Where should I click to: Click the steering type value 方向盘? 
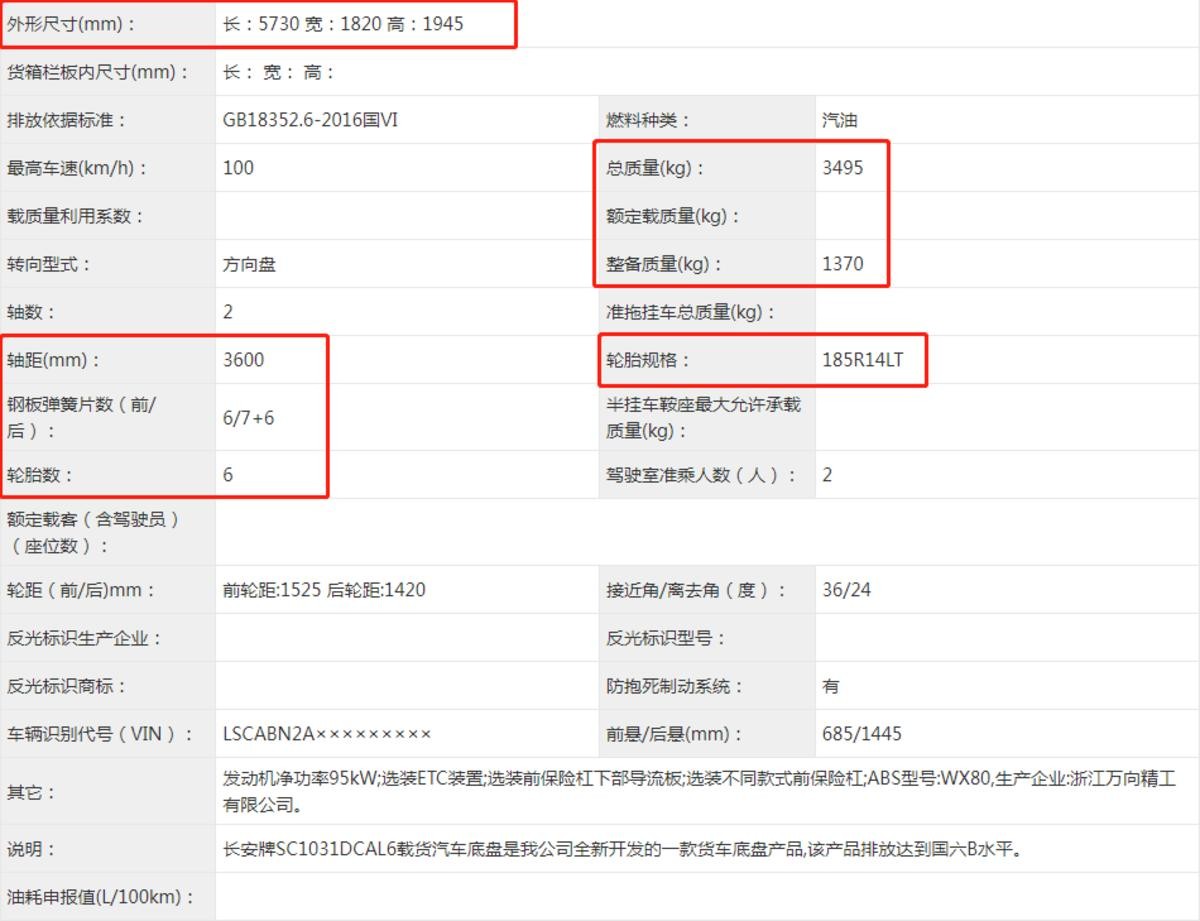(x=249, y=264)
